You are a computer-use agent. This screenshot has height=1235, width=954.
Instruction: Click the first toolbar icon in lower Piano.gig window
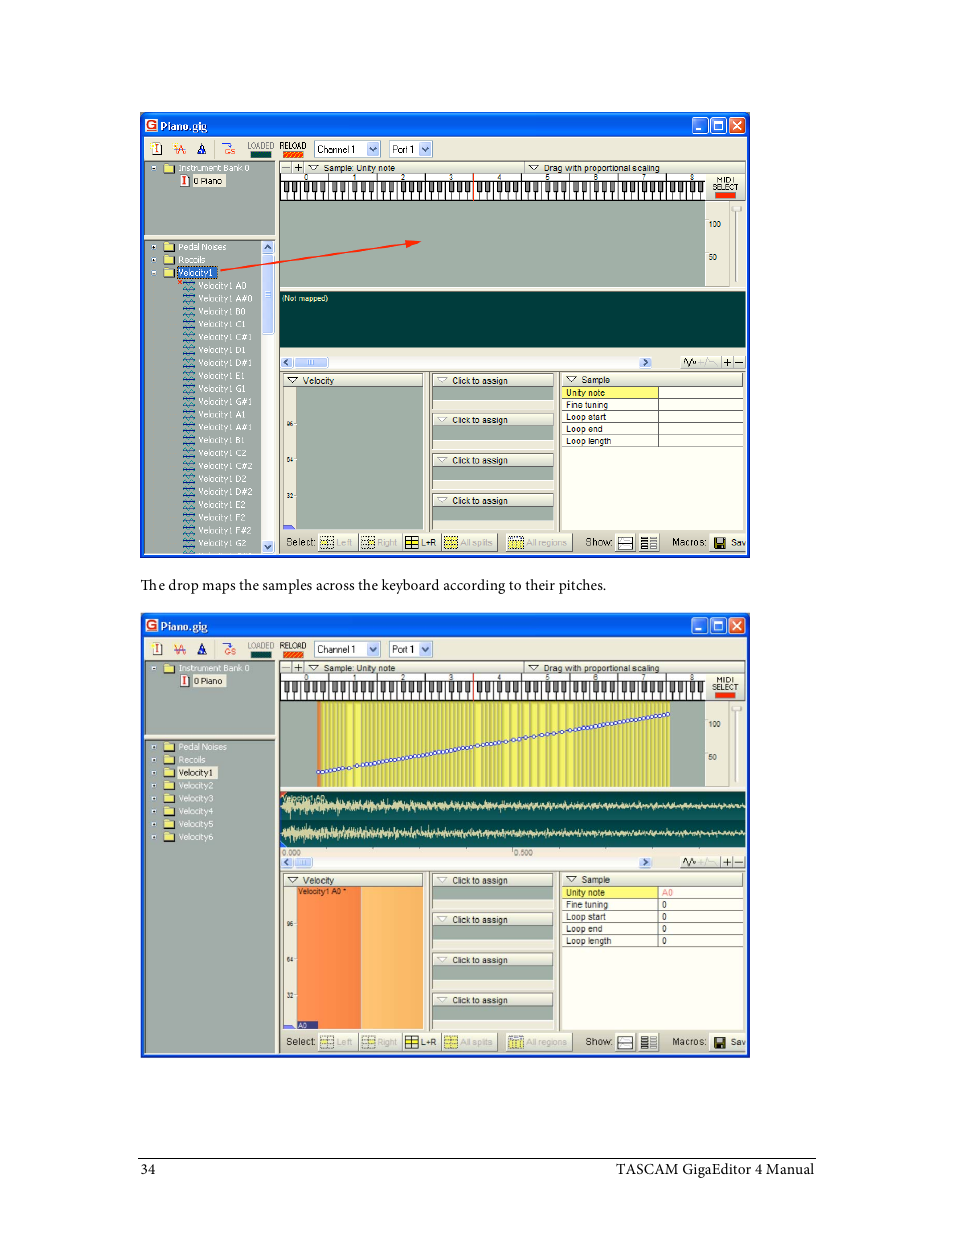click(x=157, y=649)
